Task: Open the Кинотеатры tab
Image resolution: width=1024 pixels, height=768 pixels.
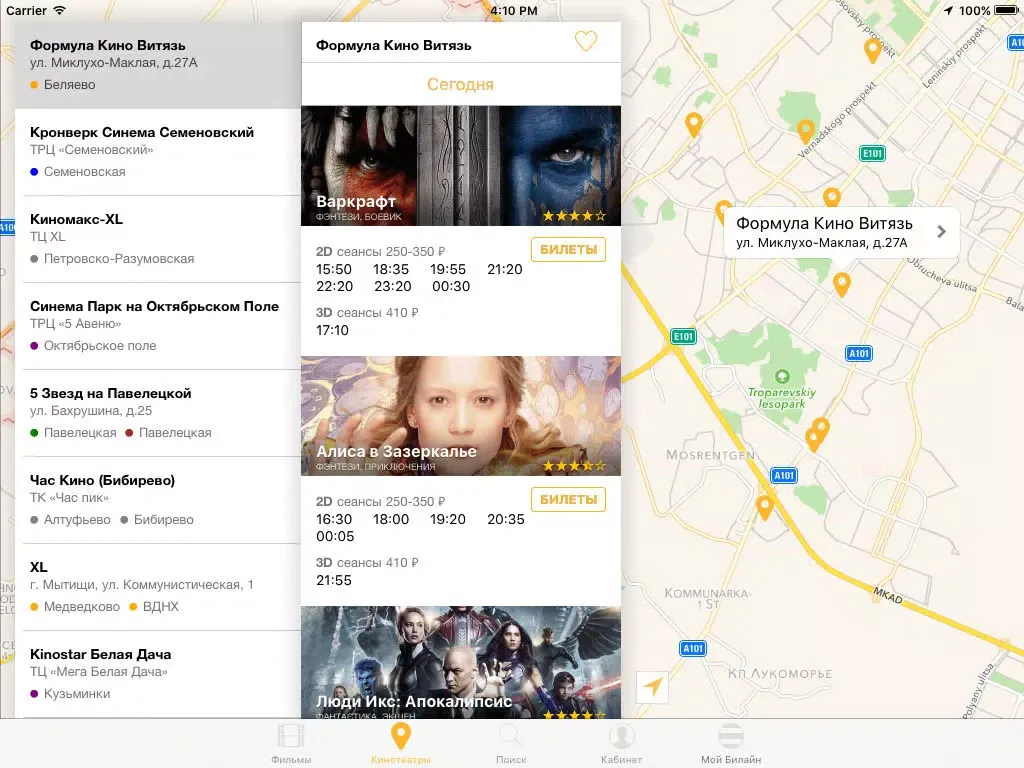Action: pos(400,744)
